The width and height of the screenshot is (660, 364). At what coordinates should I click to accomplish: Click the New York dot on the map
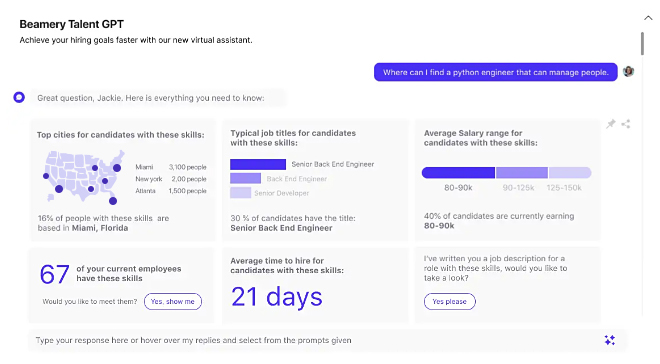[117, 168]
